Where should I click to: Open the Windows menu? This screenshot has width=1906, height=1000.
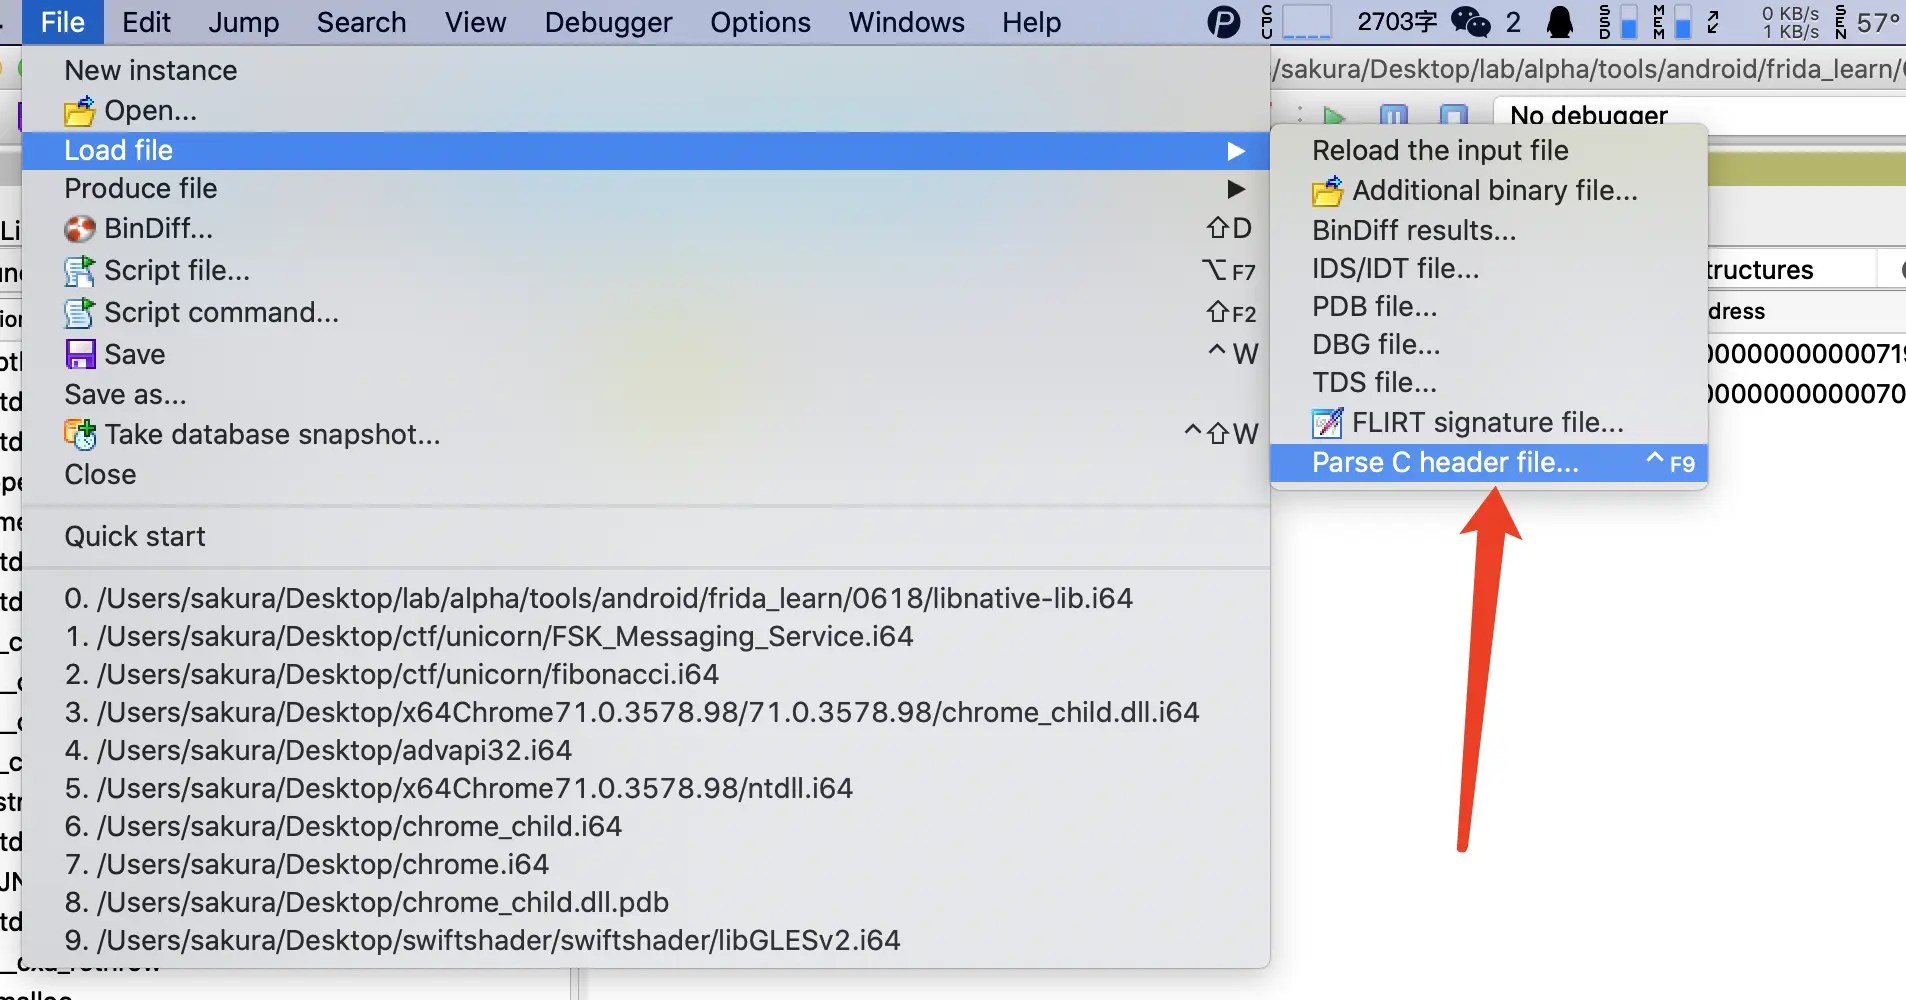click(906, 22)
